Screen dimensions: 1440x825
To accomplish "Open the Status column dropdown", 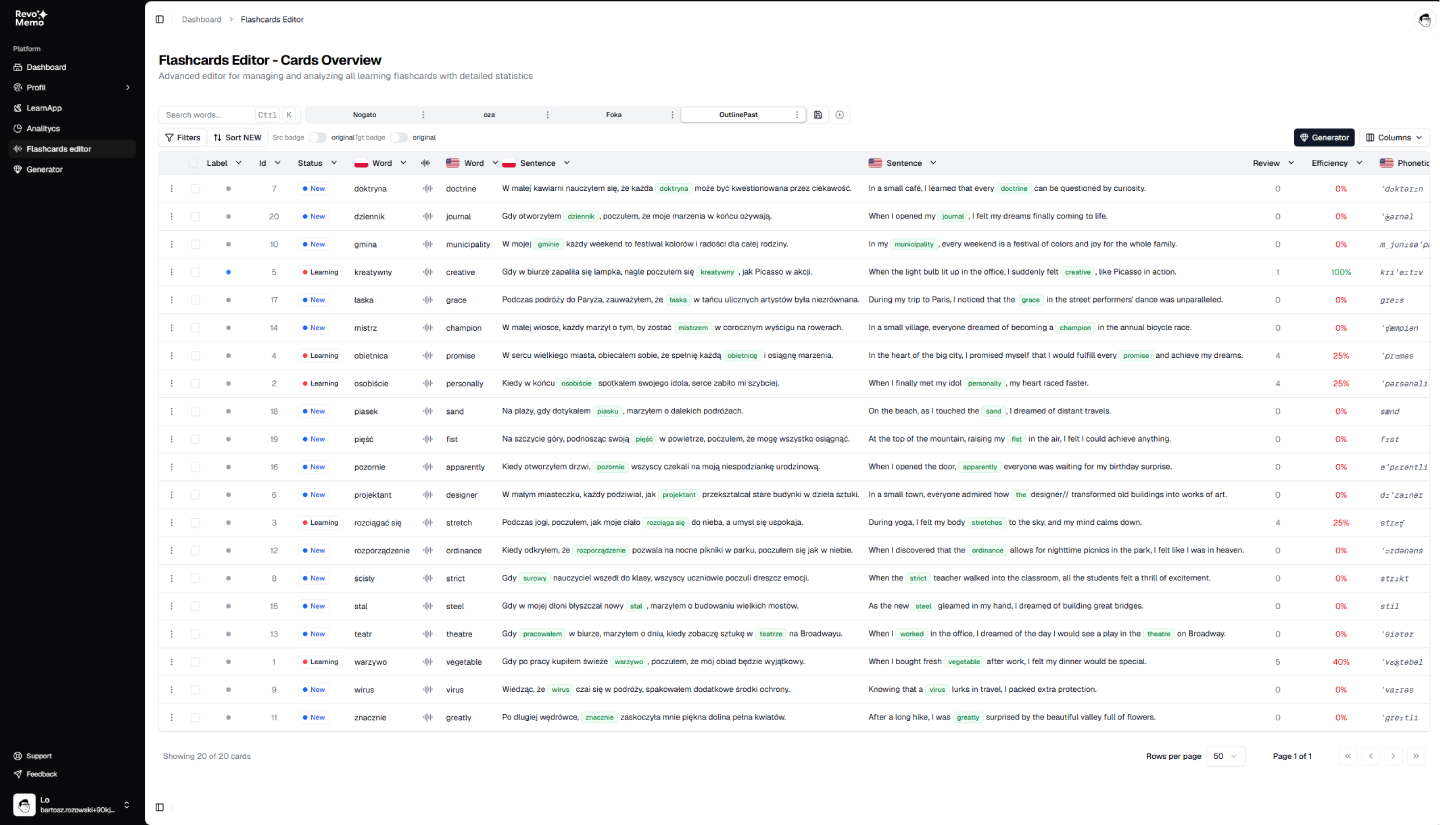I will [334, 162].
